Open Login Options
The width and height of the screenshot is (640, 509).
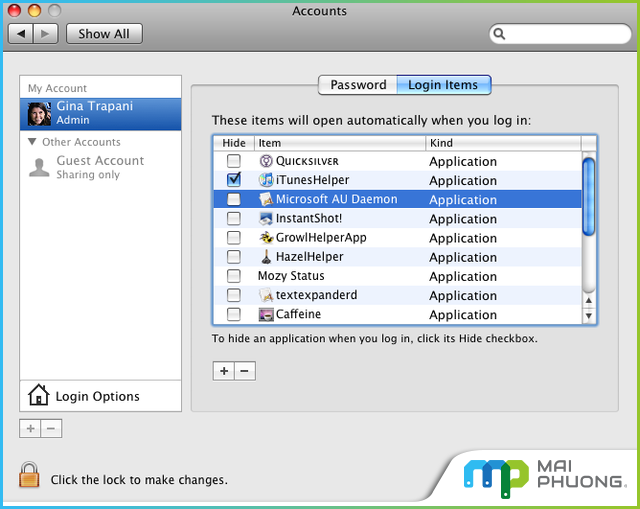(x=100, y=396)
